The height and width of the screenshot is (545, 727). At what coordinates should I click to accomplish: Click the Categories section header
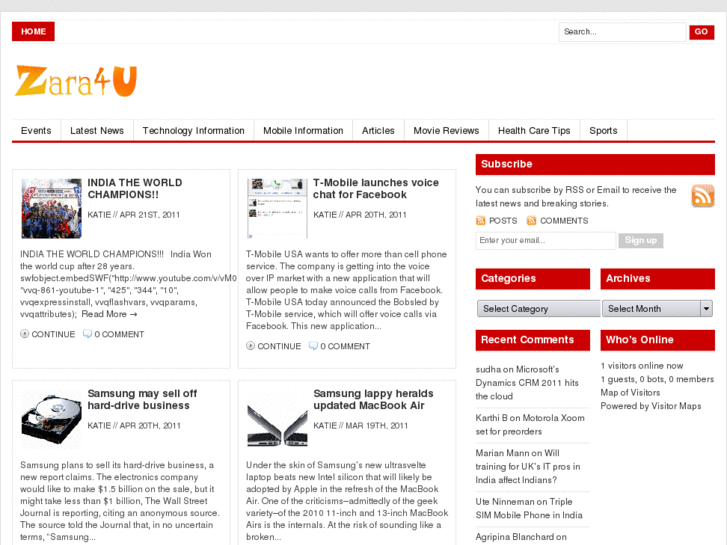[533, 279]
